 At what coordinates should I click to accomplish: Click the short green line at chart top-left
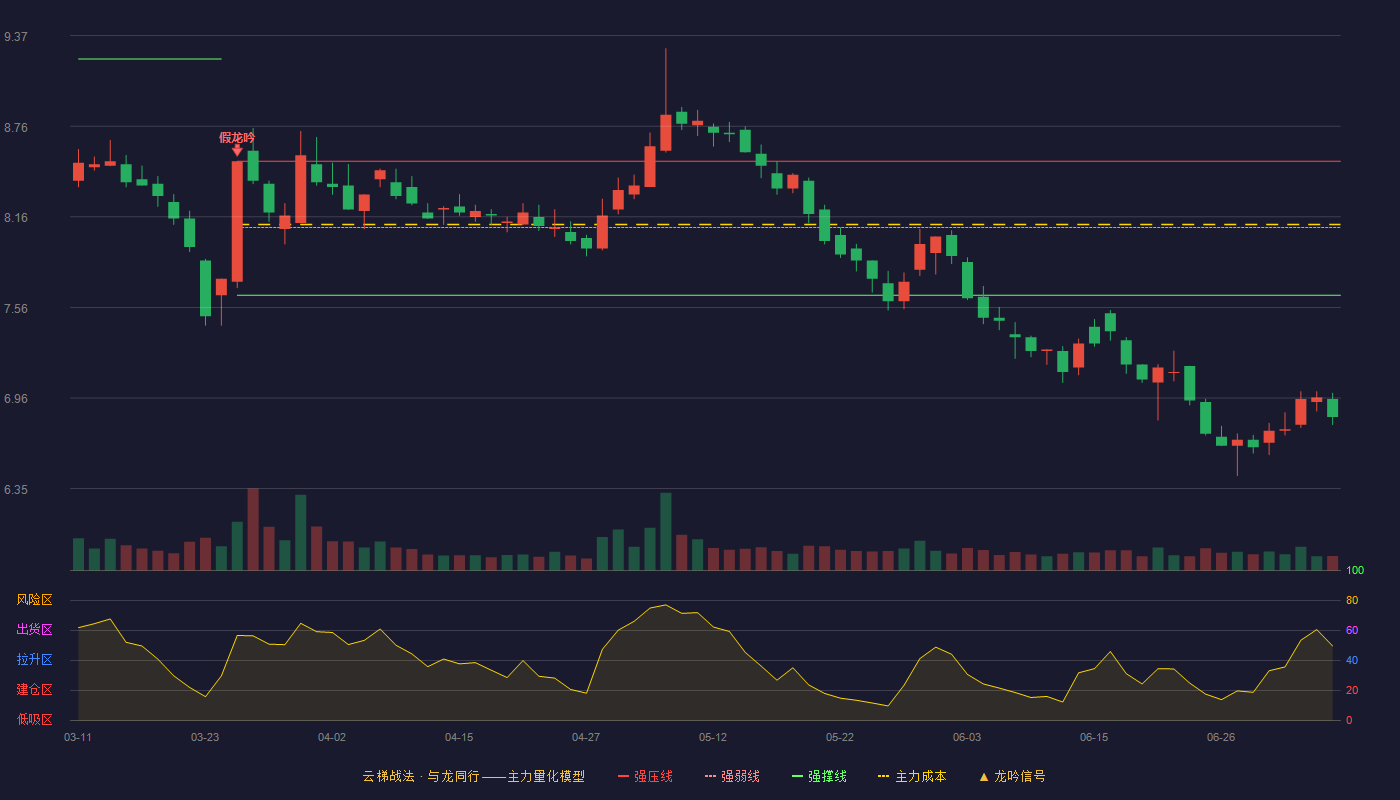(x=150, y=59)
